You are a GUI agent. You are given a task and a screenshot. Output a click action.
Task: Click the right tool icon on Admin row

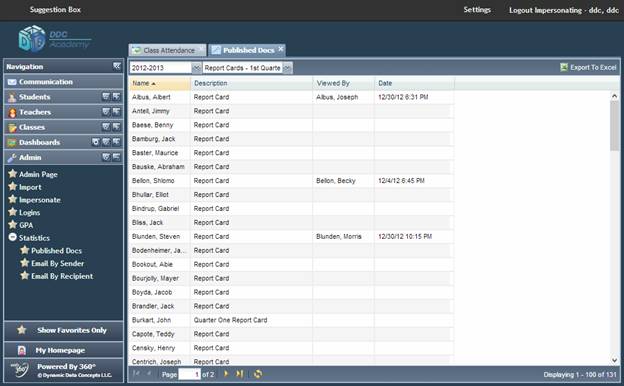[116, 157]
